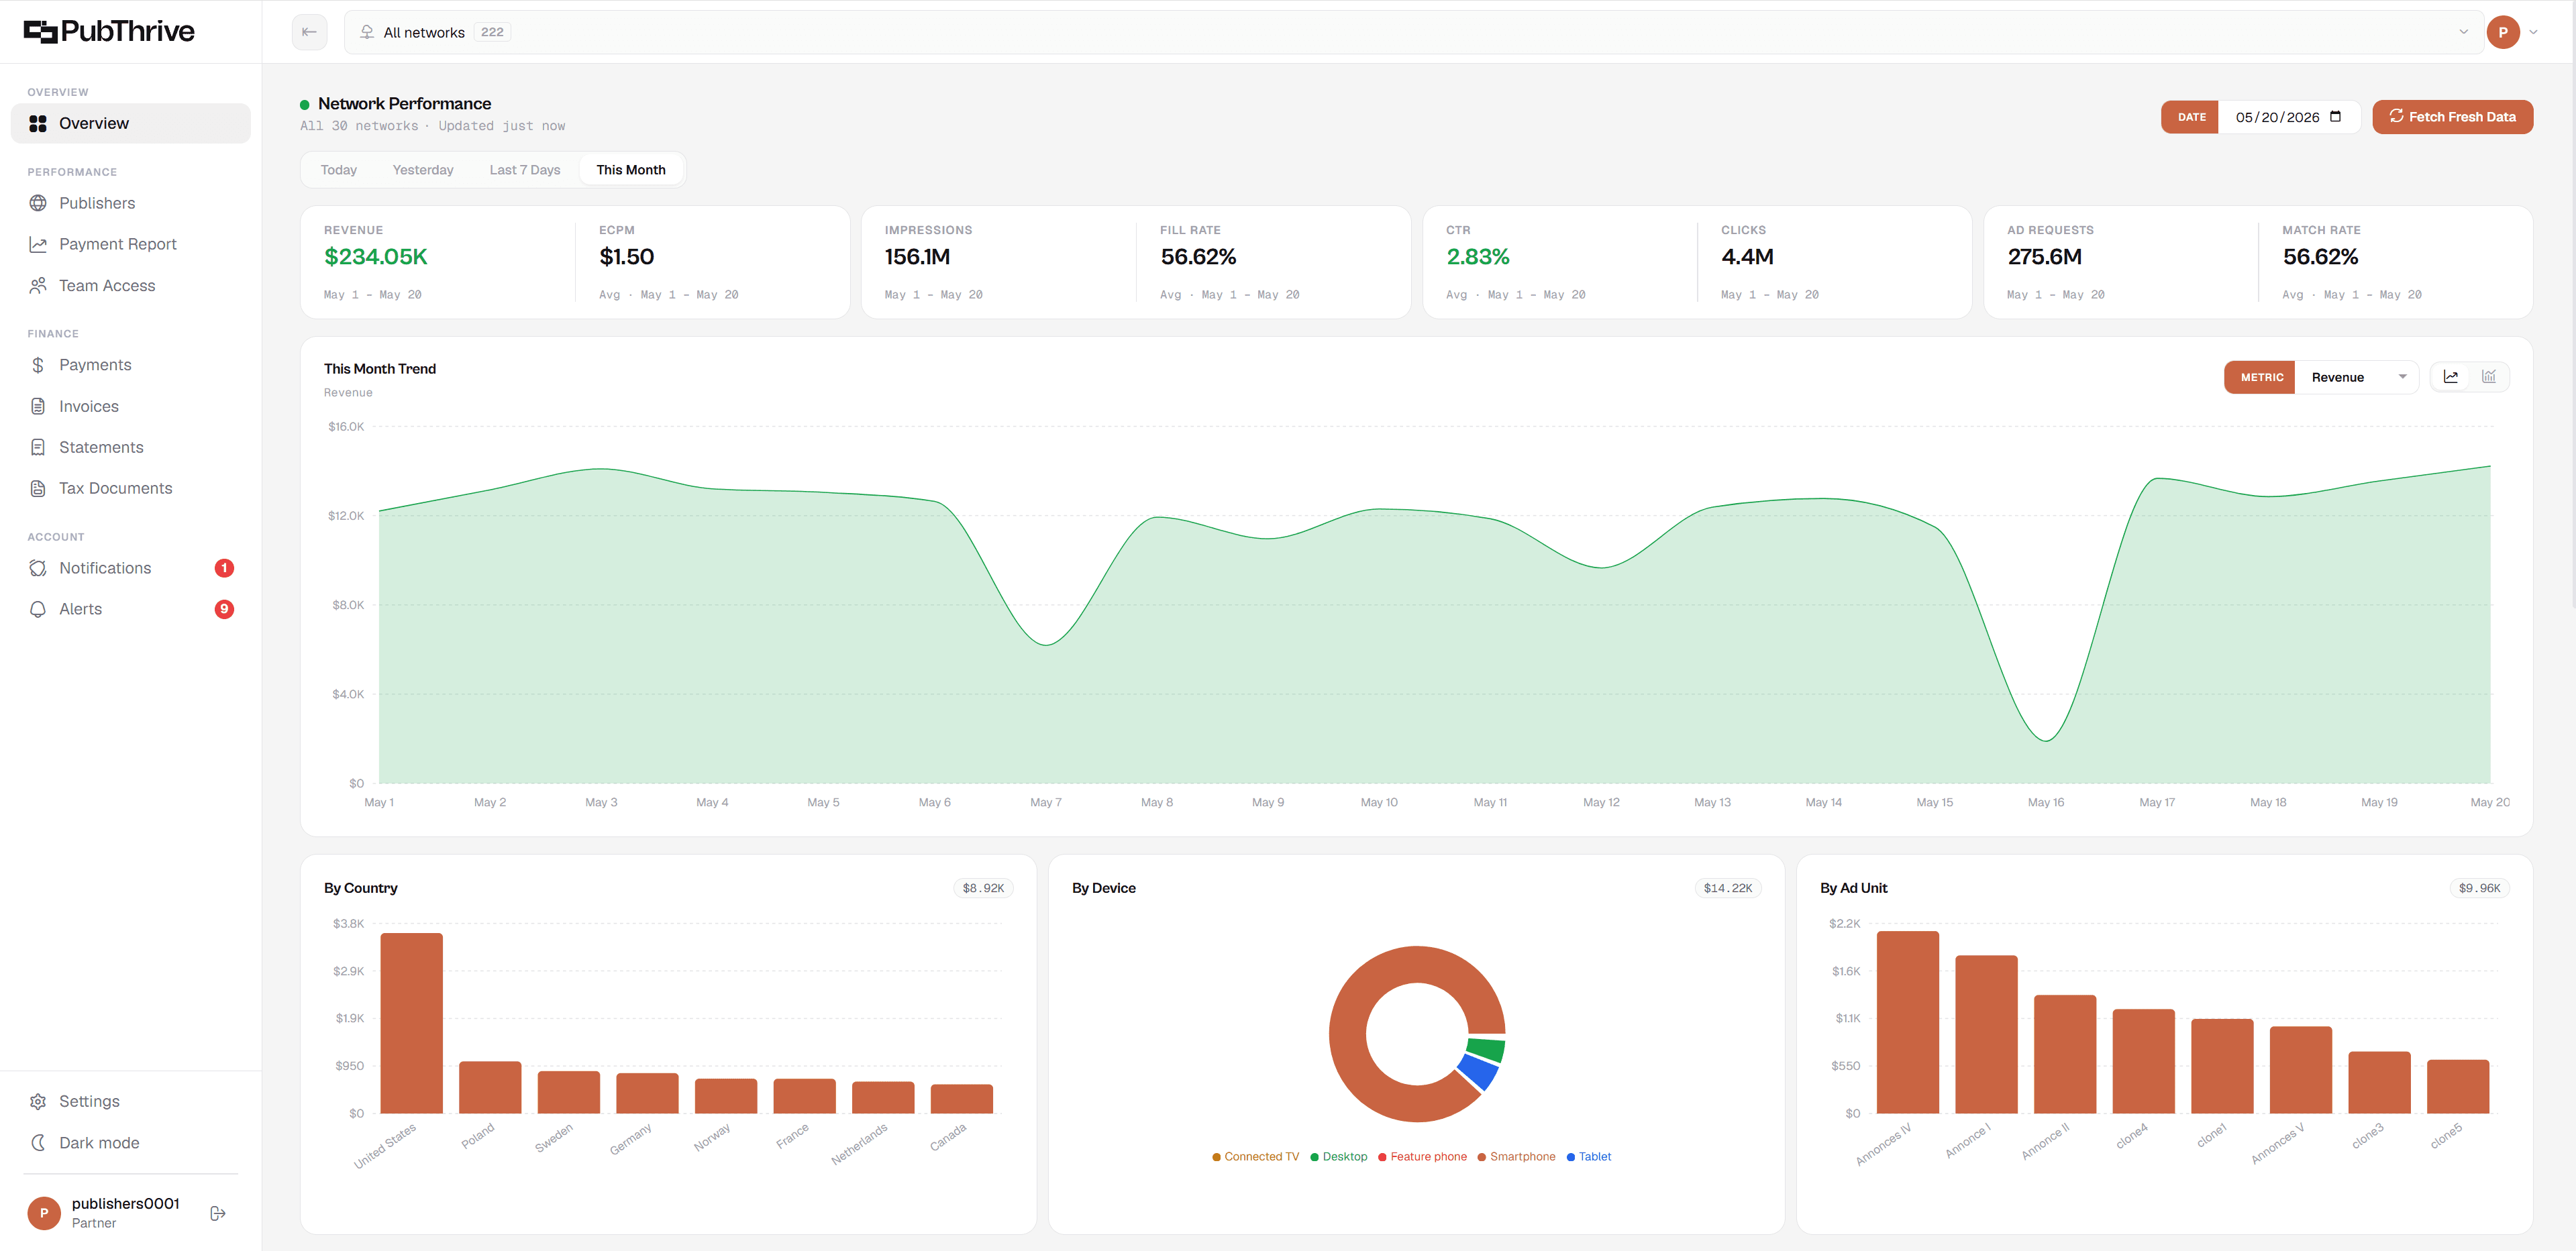The width and height of the screenshot is (2576, 1251).
Task: Select the Yesterday tab
Action: (x=423, y=170)
